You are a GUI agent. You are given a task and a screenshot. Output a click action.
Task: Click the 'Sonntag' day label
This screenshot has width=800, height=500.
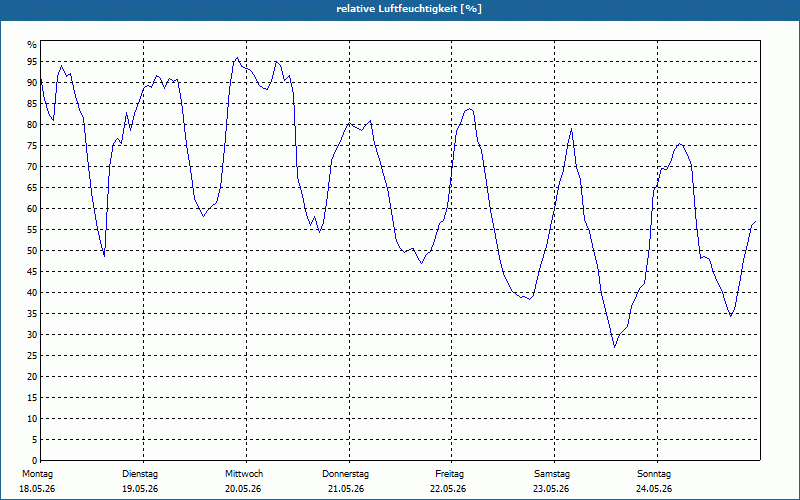pos(654,474)
